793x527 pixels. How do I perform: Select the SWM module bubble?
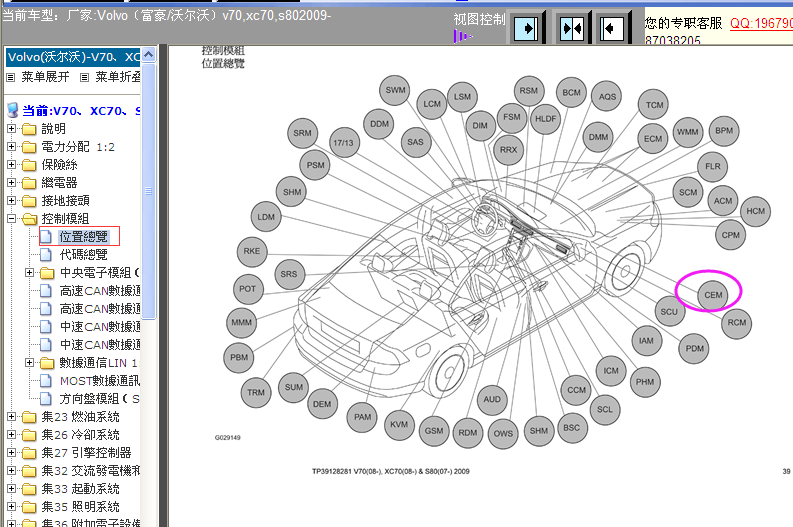(x=396, y=91)
